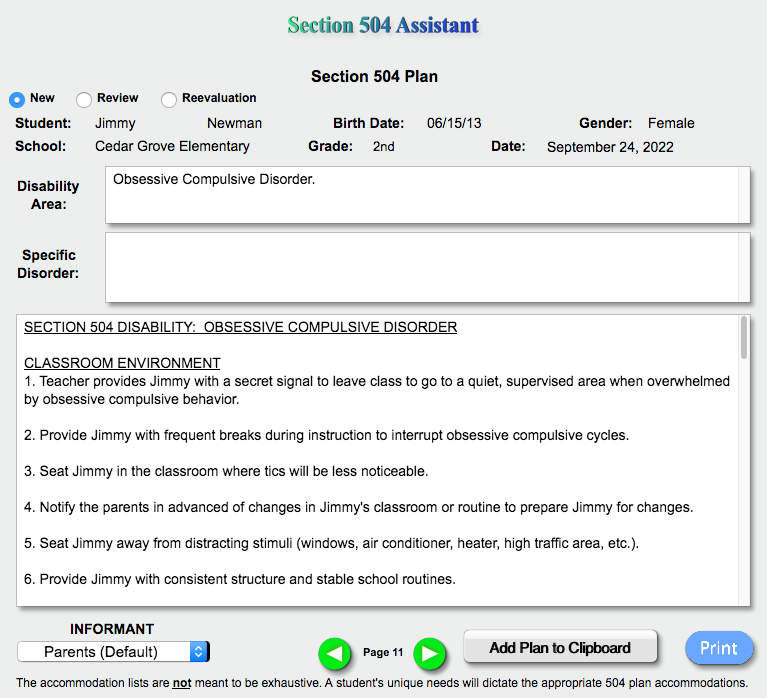
Task: Click Add Plan to Clipboard button
Action: tap(560, 647)
